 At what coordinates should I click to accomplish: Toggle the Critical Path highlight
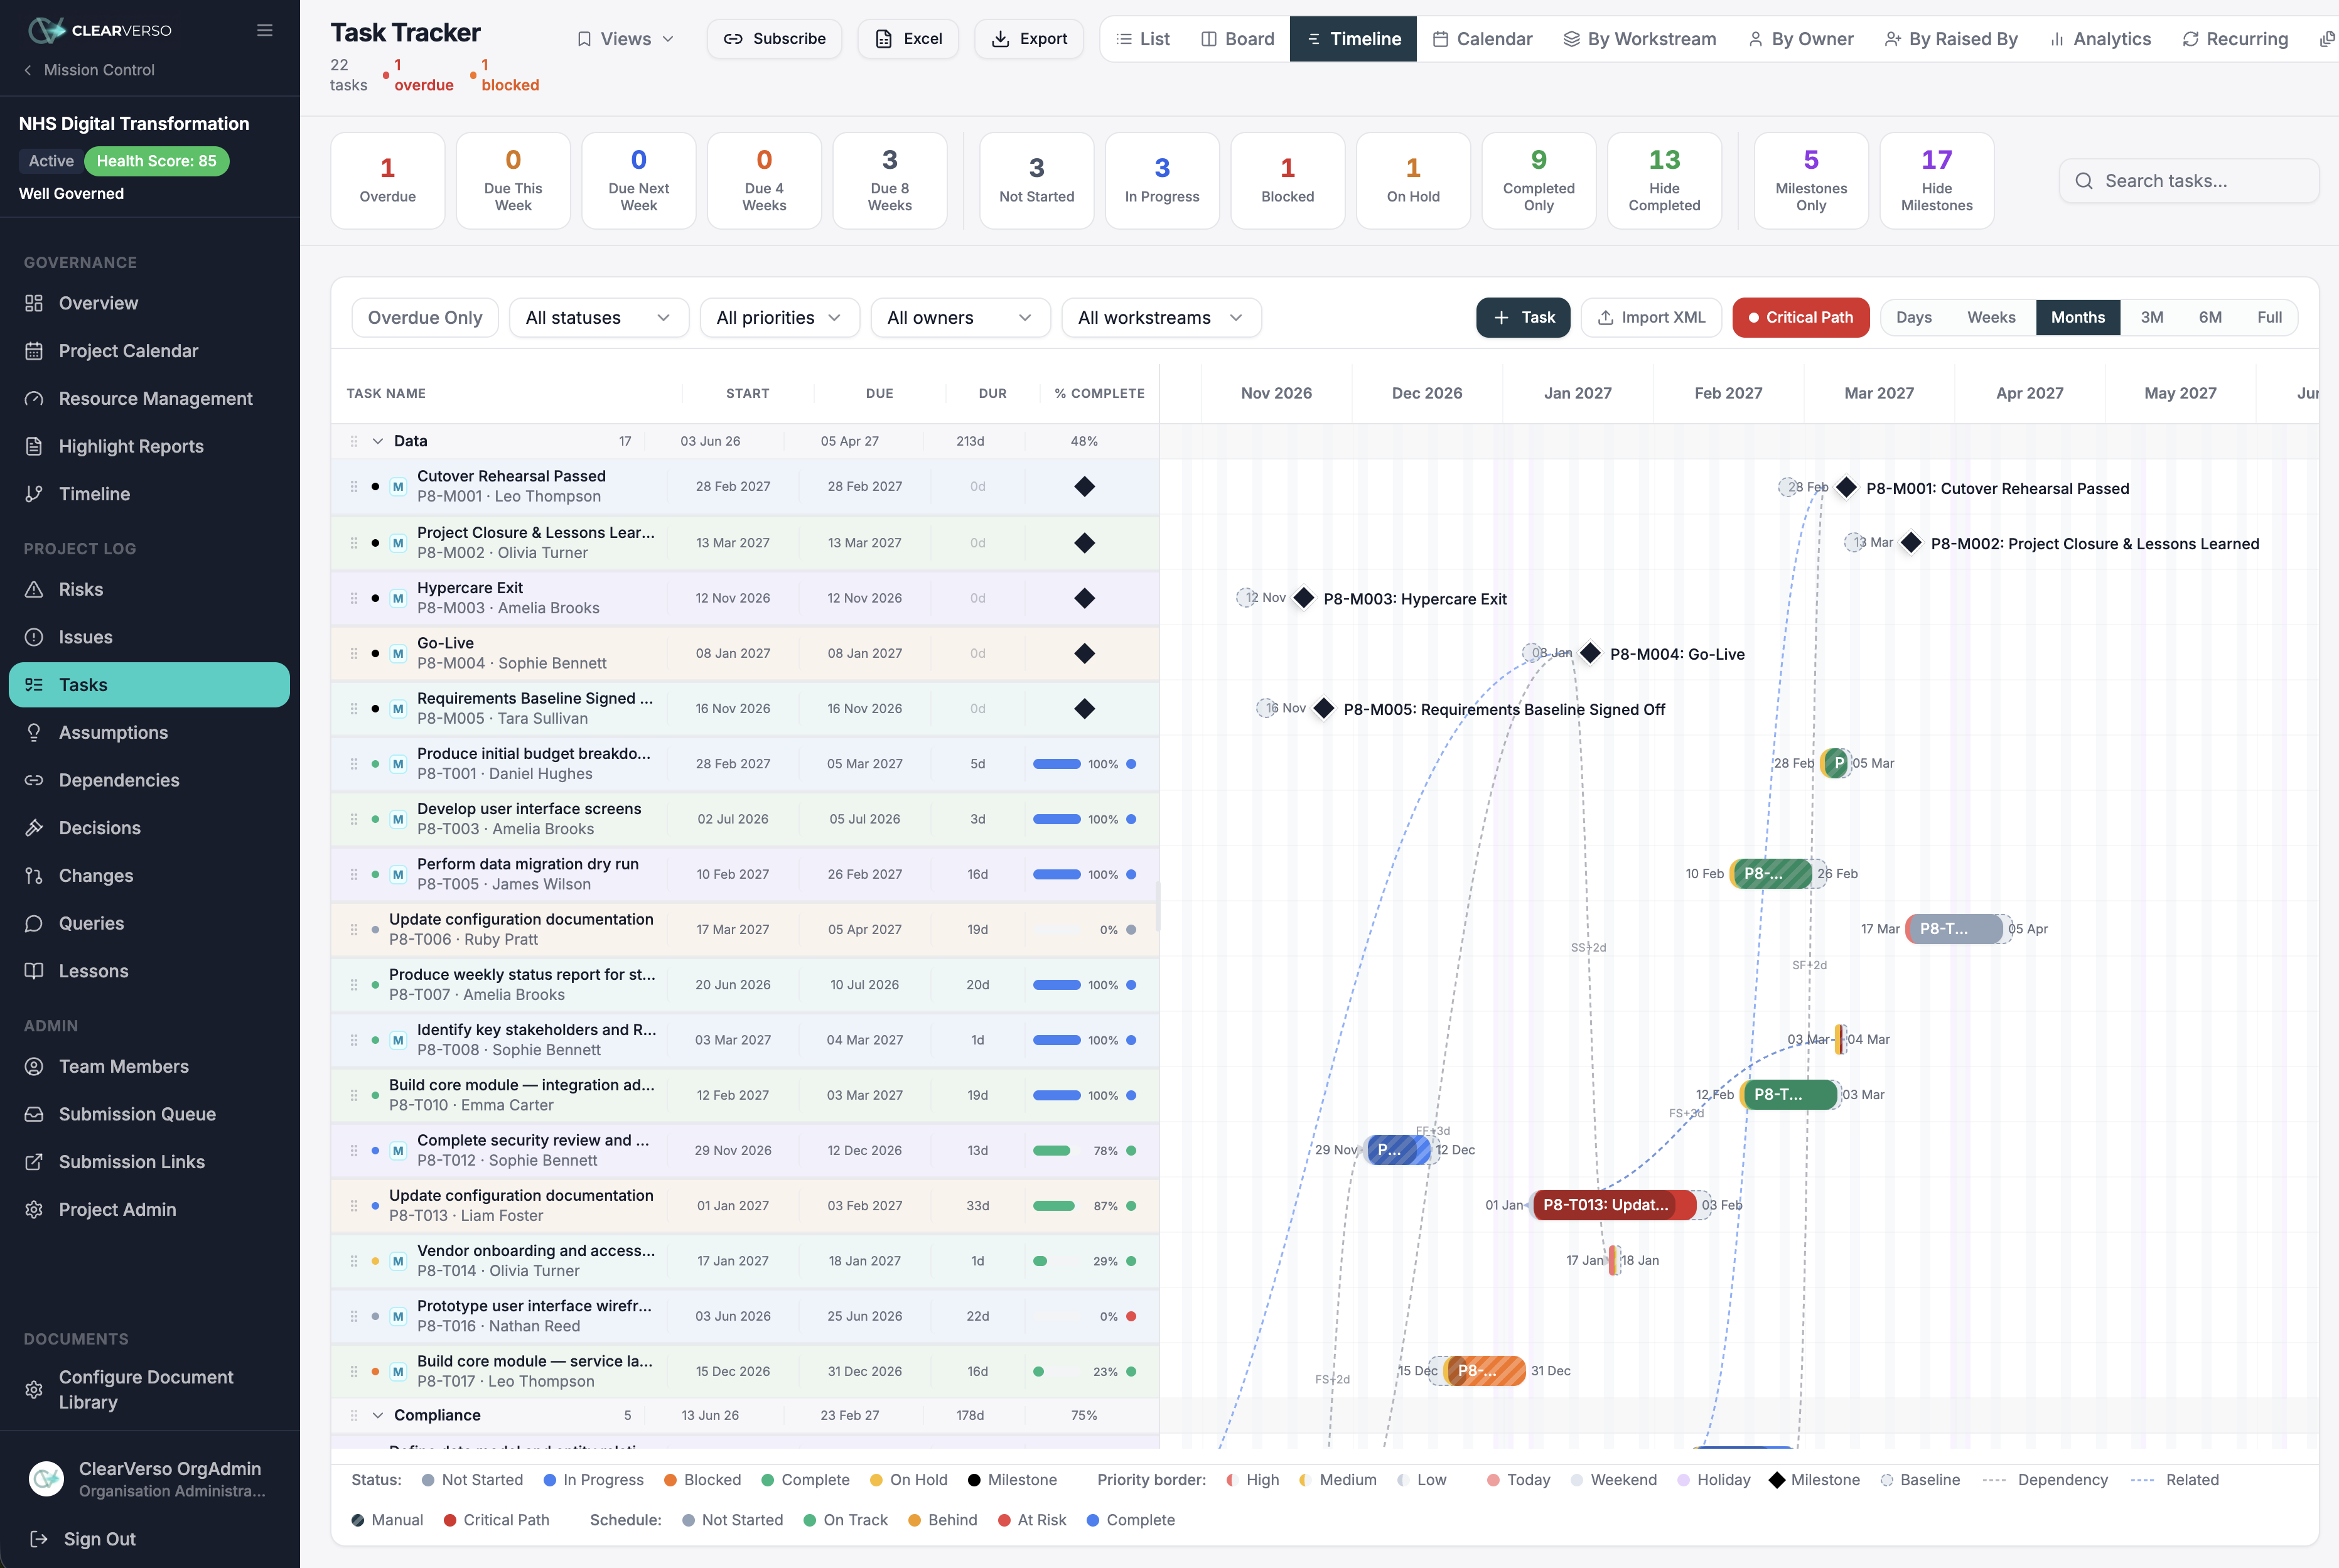[1800, 317]
